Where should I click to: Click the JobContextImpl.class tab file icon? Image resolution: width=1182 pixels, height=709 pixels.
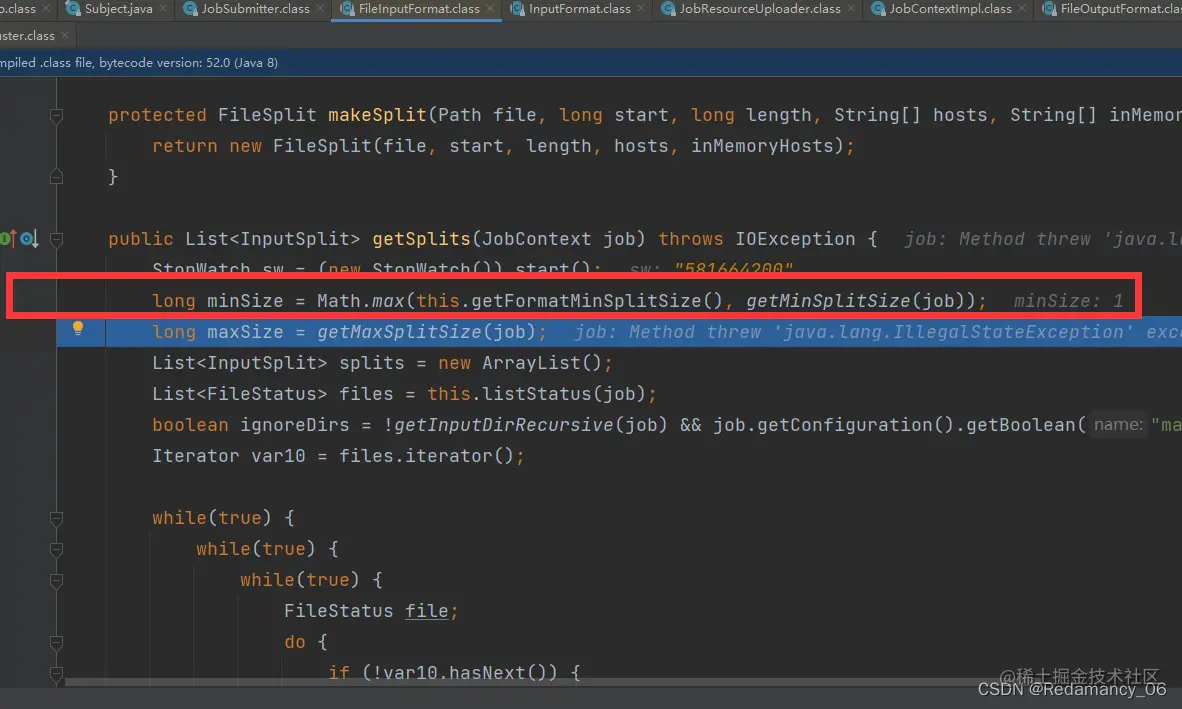[x=878, y=8]
